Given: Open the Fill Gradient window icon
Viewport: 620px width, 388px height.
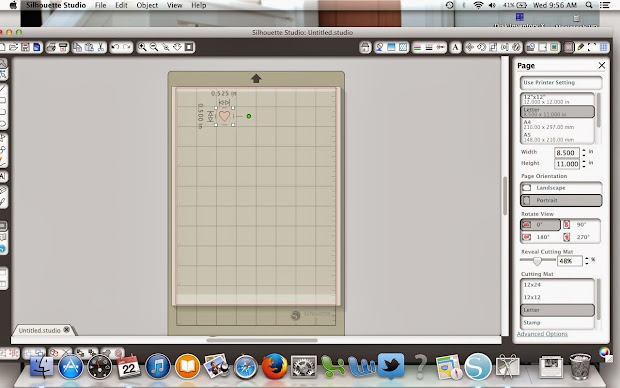Looking at the screenshot, I should (x=391, y=48).
